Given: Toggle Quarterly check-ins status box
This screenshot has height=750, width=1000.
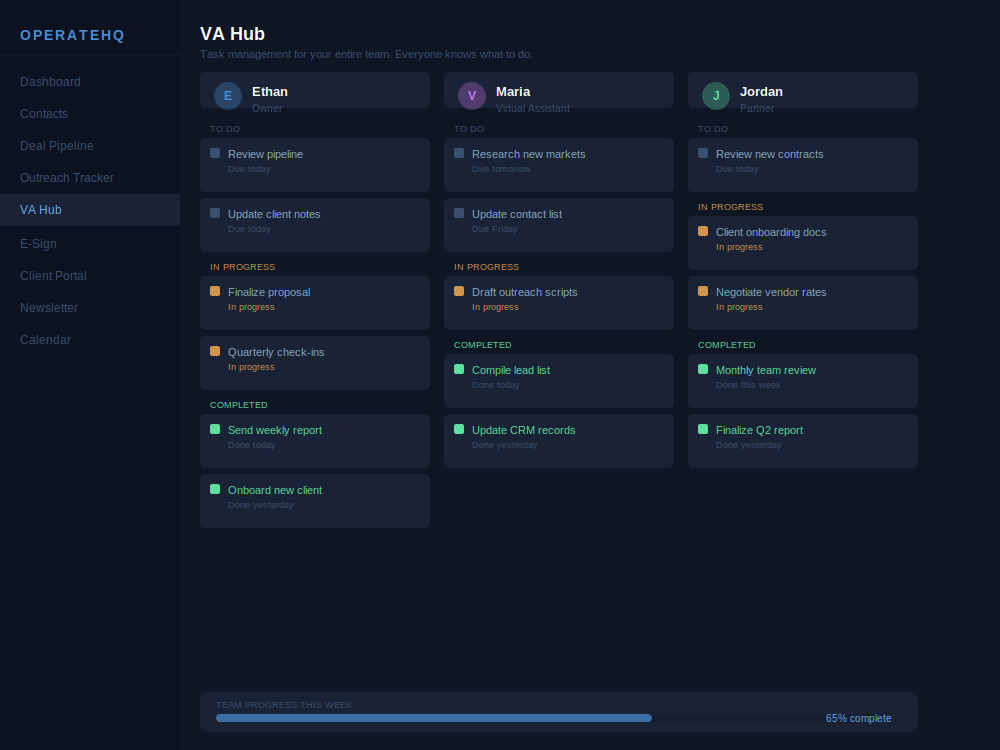Looking at the screenshot, I should (215, 351).
